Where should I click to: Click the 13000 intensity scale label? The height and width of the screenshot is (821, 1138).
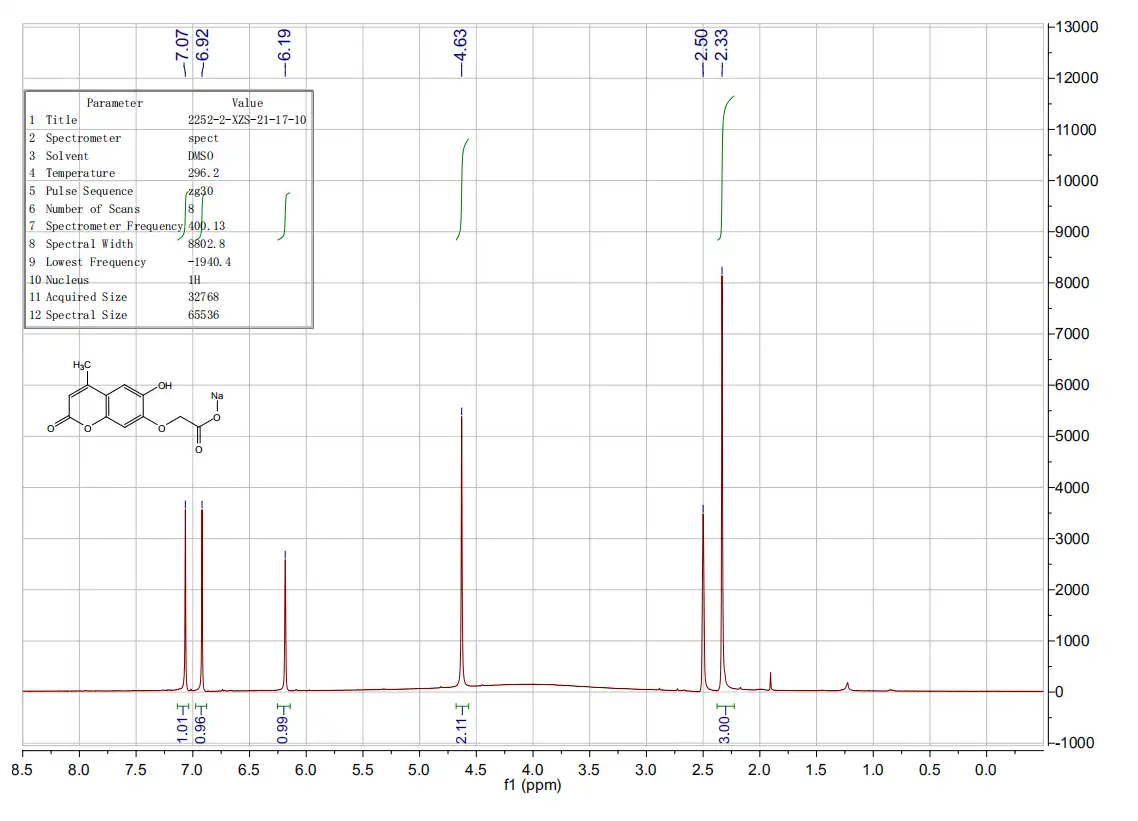click(1078, 27)
